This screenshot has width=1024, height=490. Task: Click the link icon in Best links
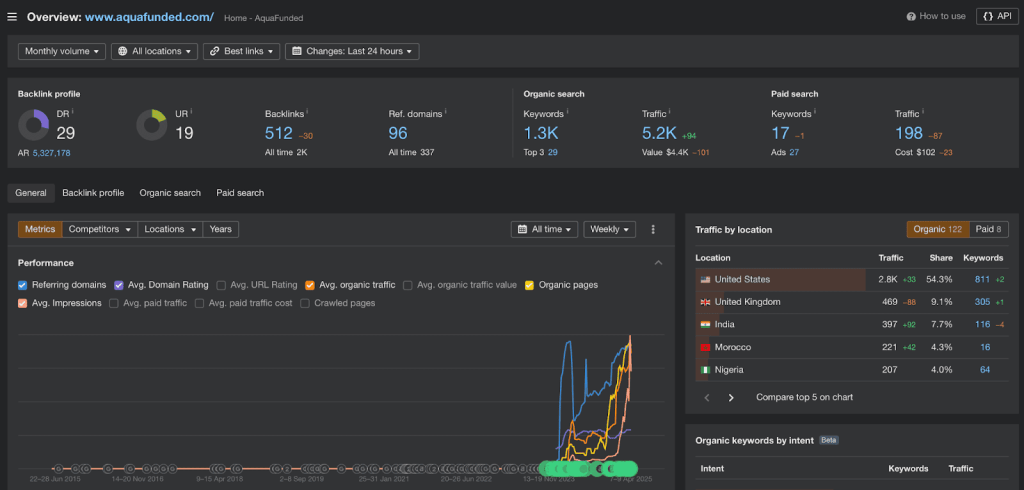[214, 51]
